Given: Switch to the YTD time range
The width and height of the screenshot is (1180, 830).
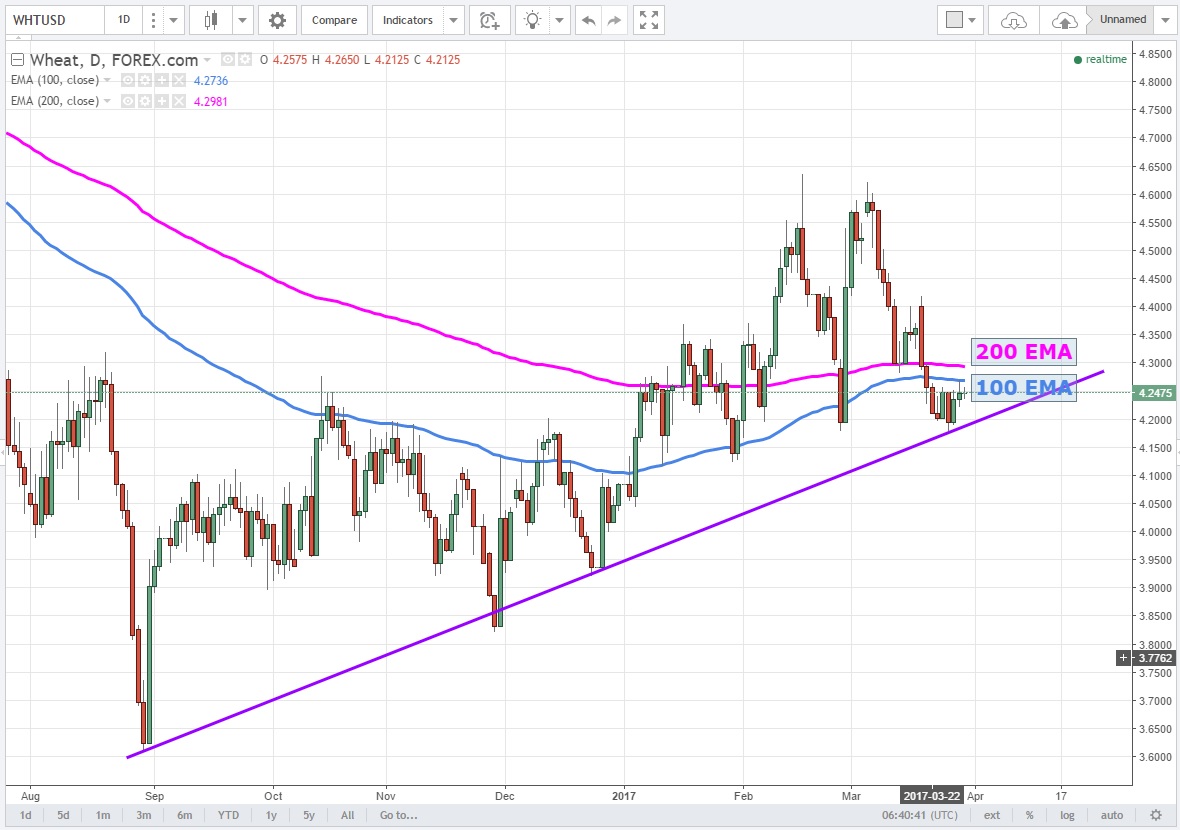Looking at the screenshot, I should coord(229,815).
